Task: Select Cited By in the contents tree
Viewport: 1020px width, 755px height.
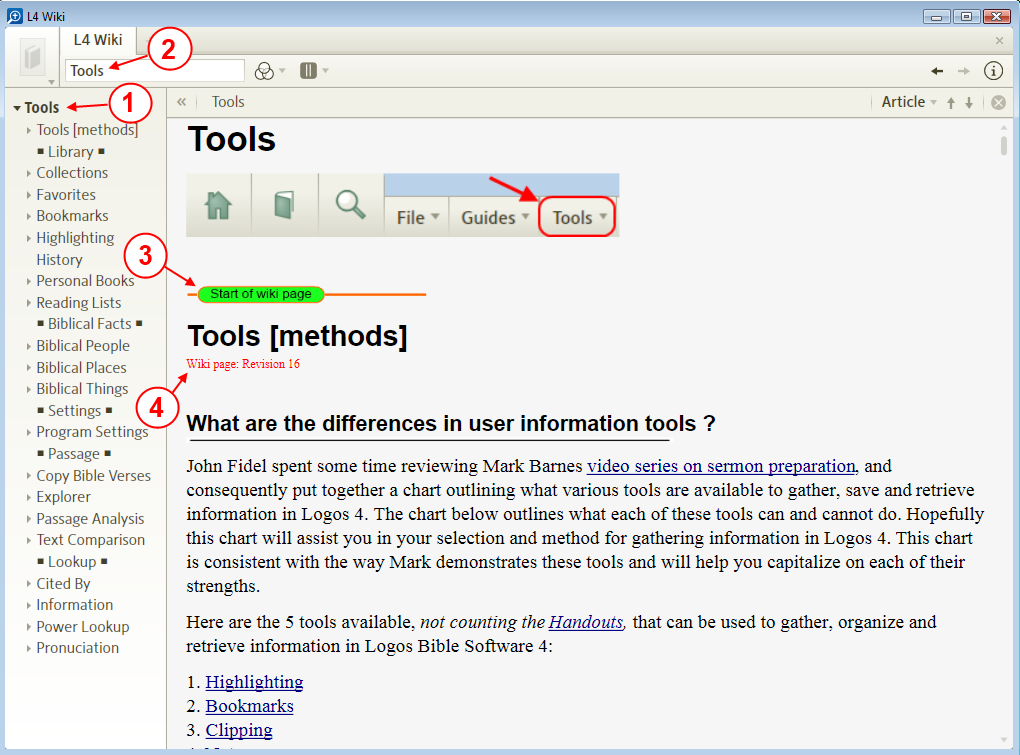Action: [x=63, y=583]
